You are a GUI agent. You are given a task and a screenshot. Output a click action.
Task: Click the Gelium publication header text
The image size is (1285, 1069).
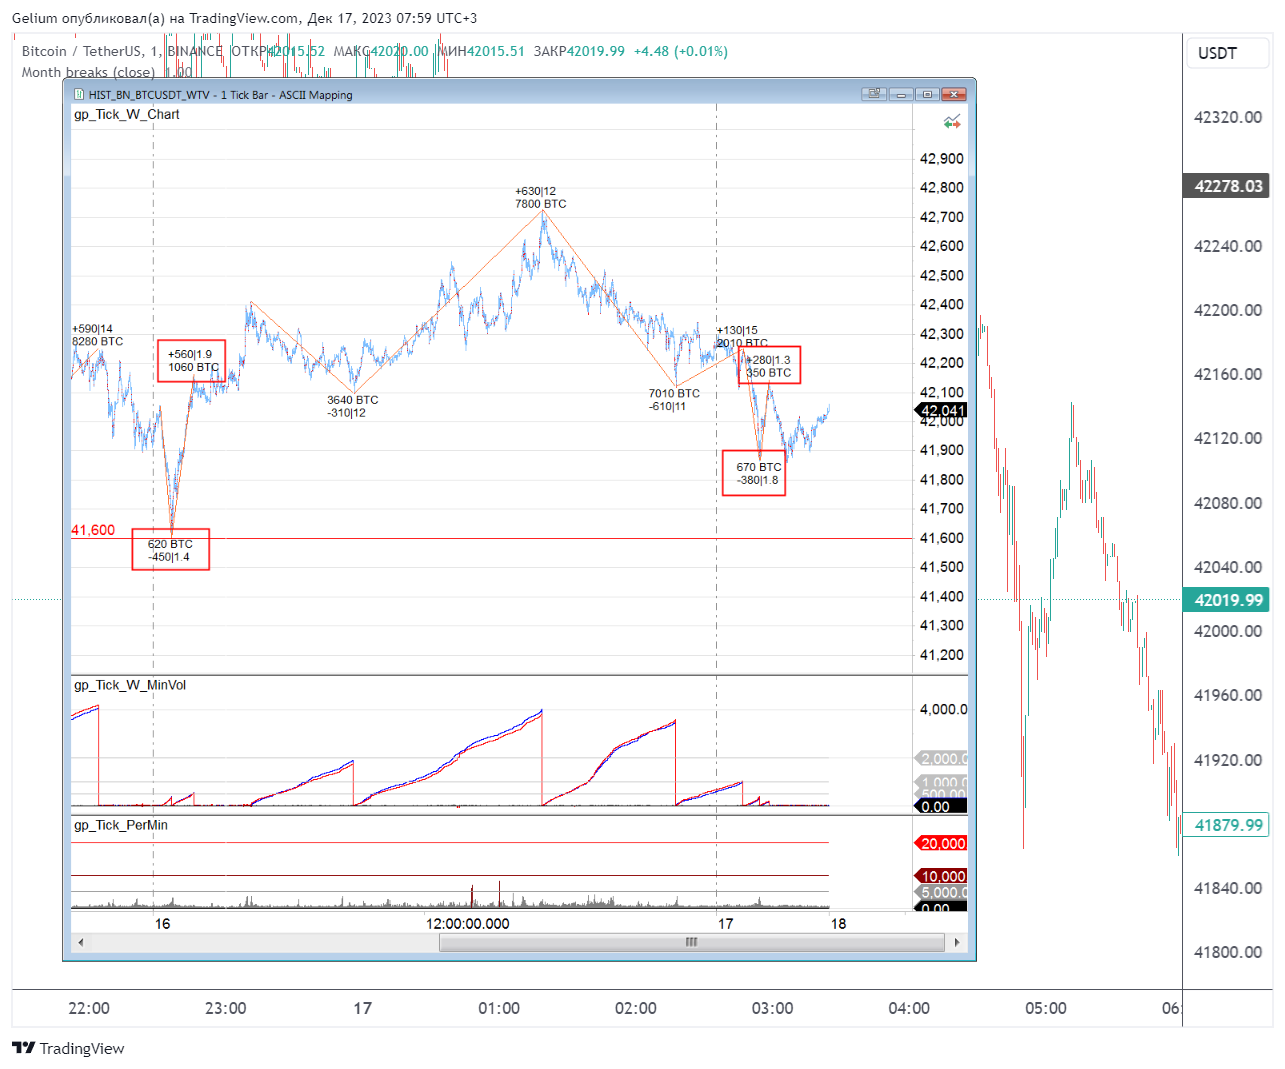tap(245, 18)
